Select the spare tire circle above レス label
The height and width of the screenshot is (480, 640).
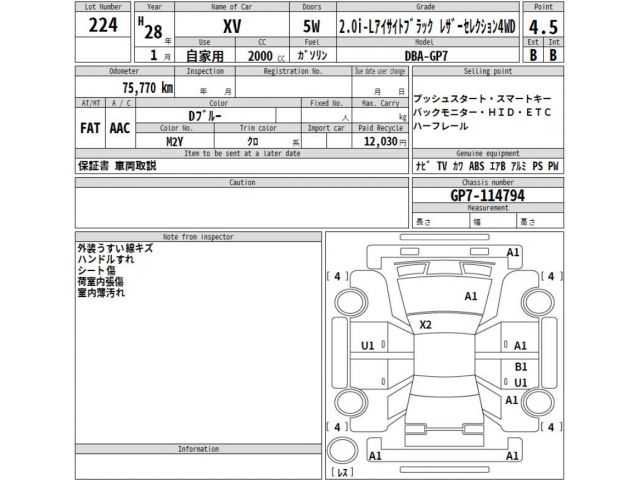point(343,448)
